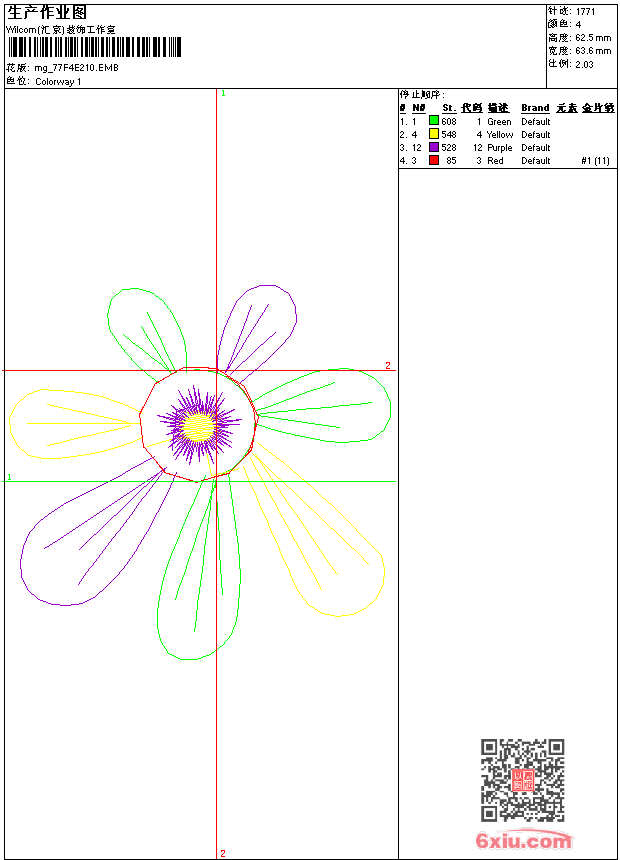The height and width of the screenshot is (860, 620).
Task: Click the Brand column header
Action: pos(535,108)
